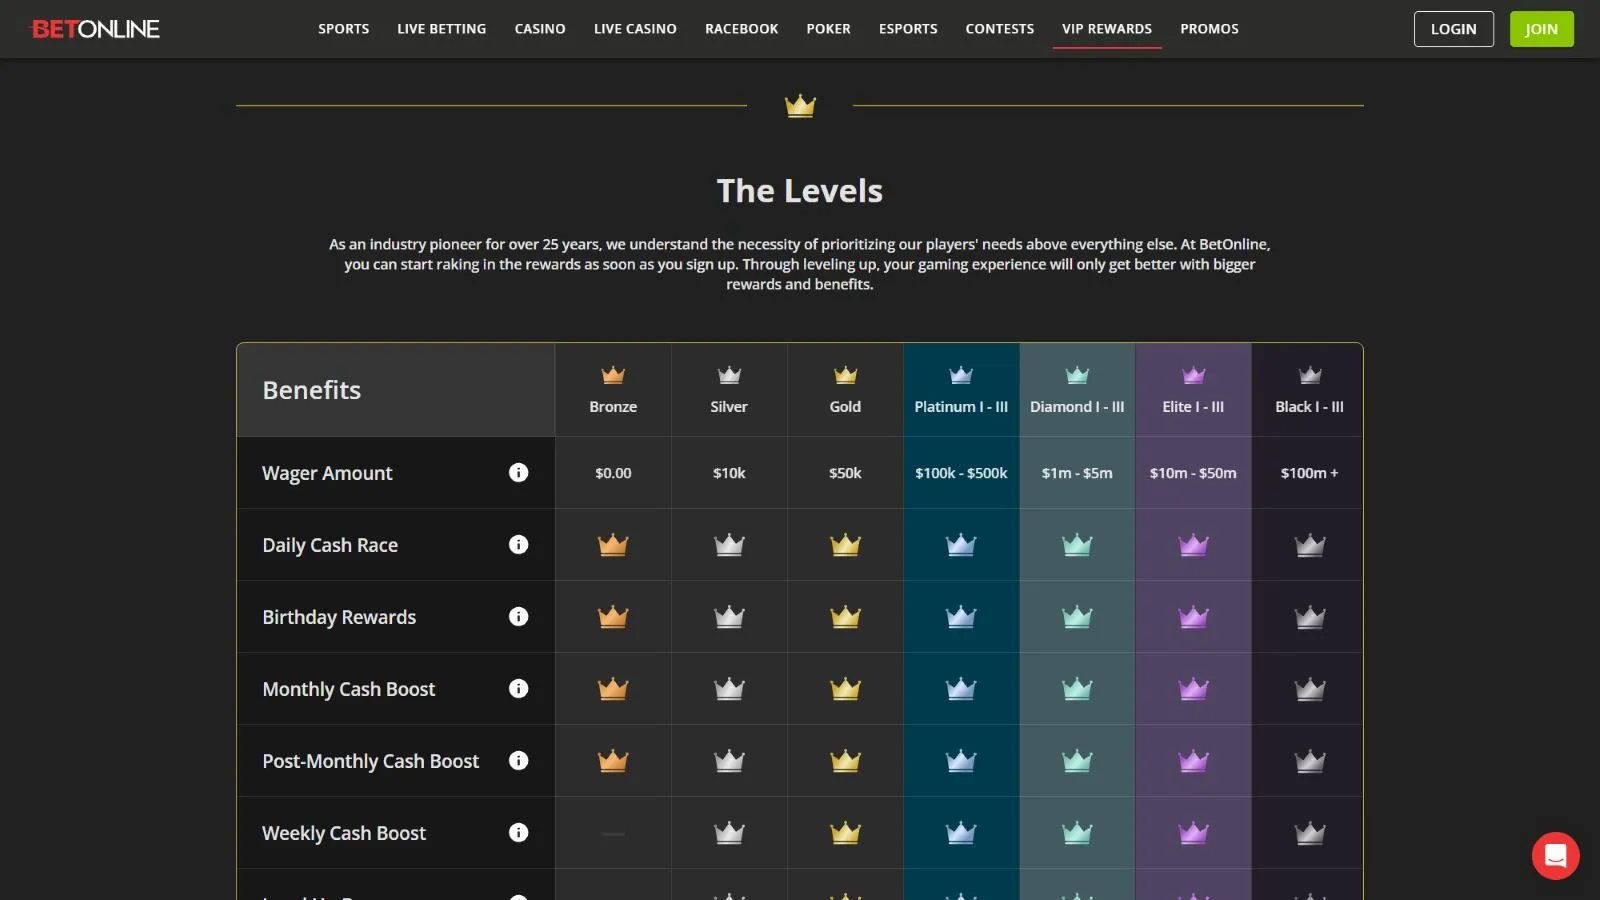This screenshot has width=1600, height=900.
Task: Open the Poker section
Action: [828, 29]
